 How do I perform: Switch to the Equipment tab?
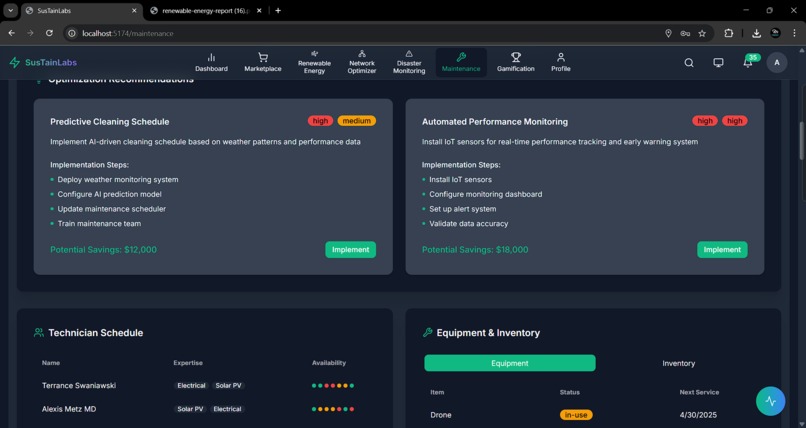click(510, 363)
